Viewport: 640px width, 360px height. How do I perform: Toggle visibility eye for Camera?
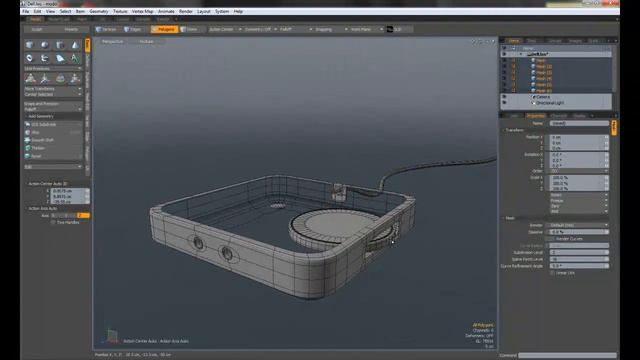click(x=504, y=97)
